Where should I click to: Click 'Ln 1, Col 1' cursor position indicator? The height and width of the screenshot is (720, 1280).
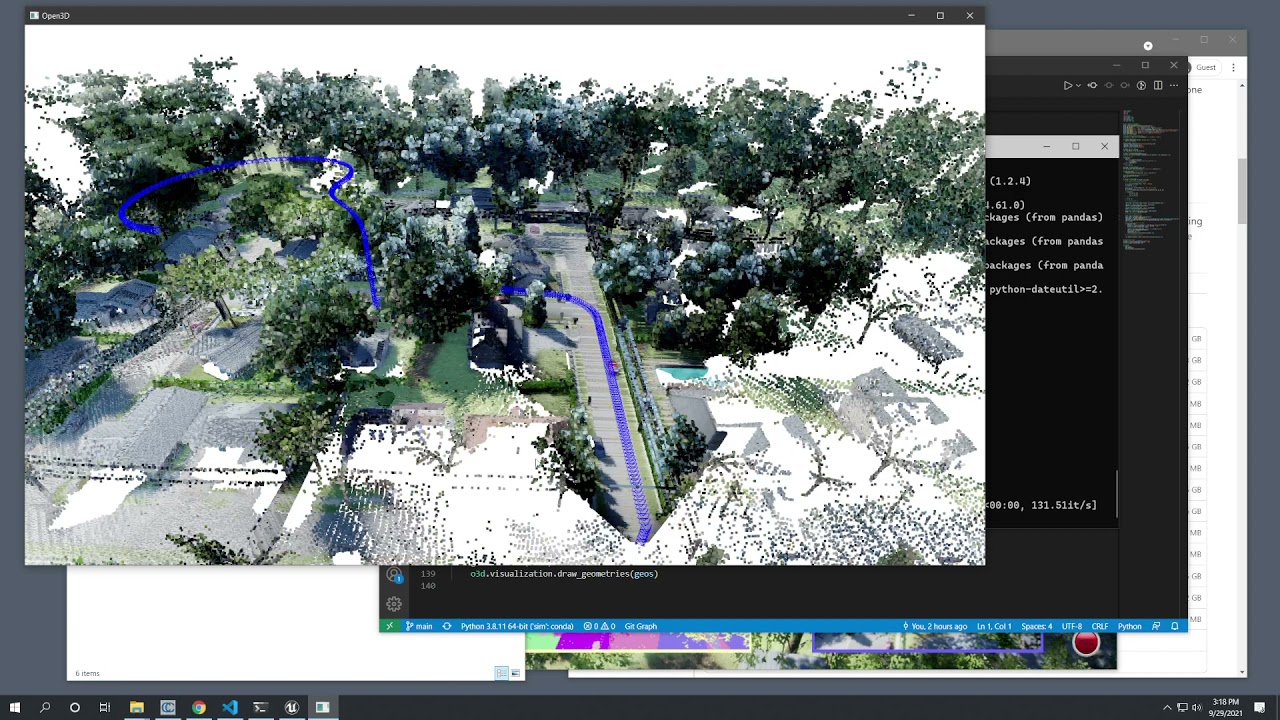point(995,626)
